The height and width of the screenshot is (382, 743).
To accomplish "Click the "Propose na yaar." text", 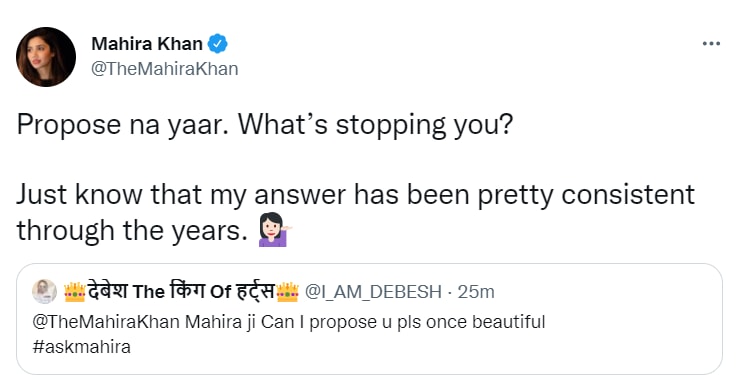I will 123,125.
